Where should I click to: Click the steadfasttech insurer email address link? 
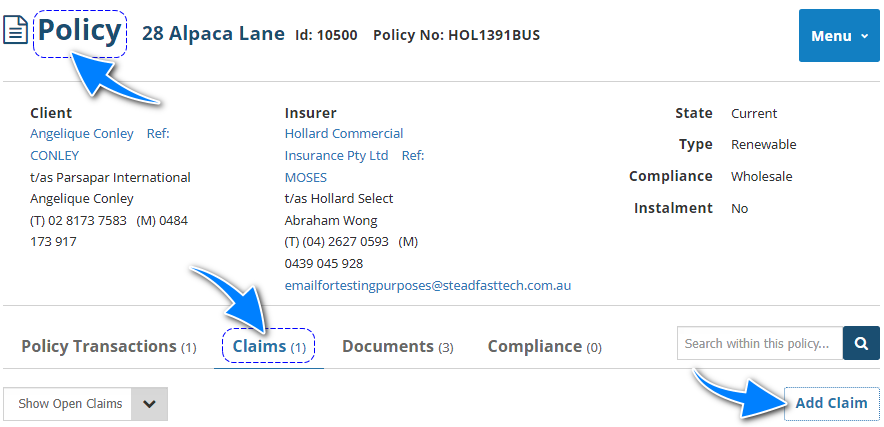point(428,285)
